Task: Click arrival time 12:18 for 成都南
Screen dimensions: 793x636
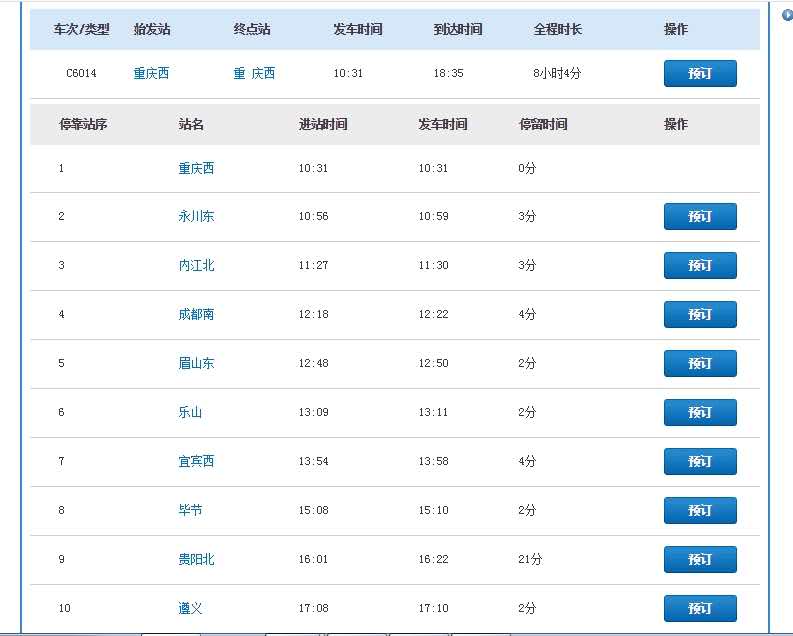Action: tap(313, 314)
